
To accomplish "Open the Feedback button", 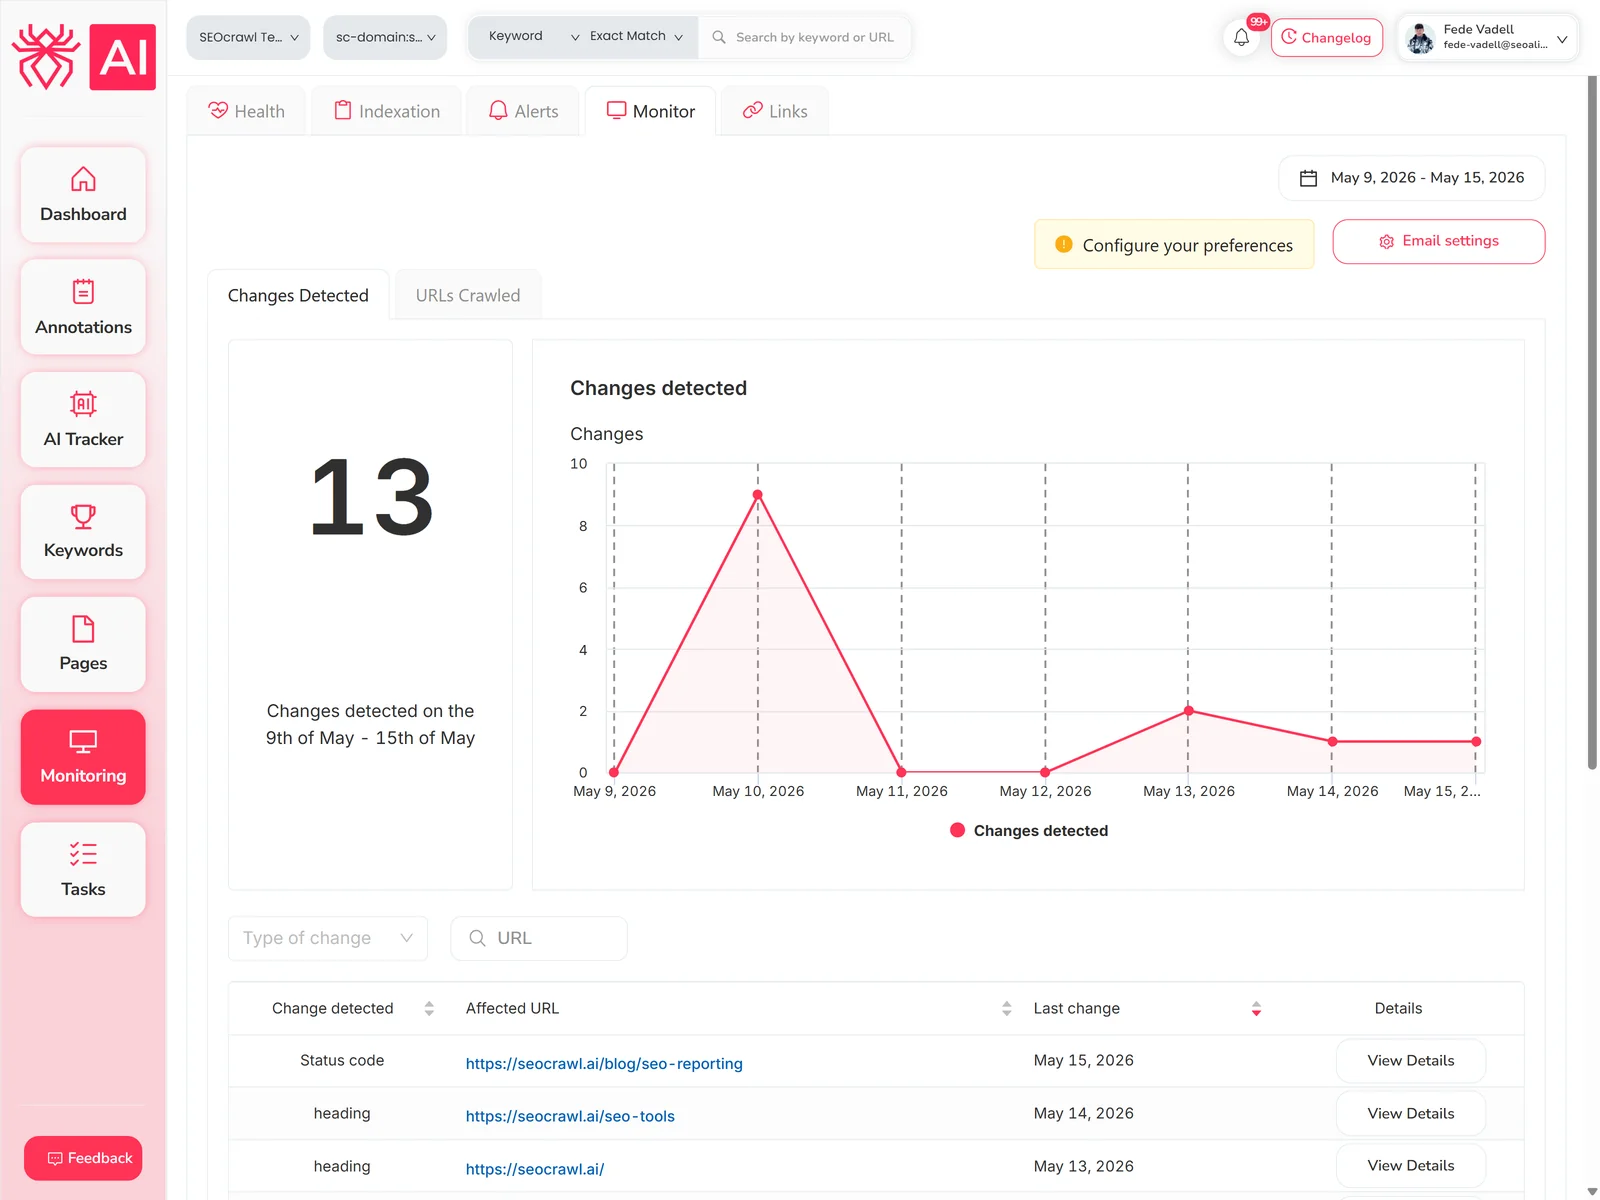I will (83, 1158).
